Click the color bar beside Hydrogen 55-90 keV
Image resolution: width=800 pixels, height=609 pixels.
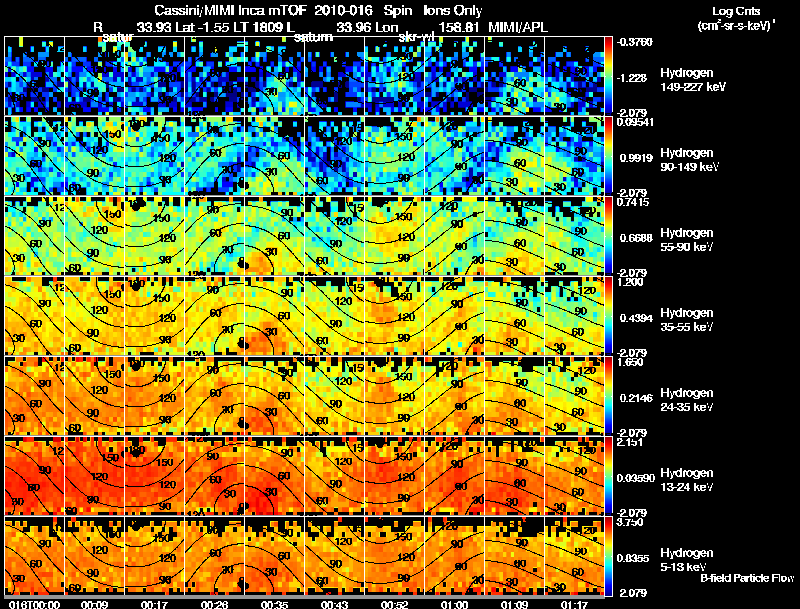[x=608, y=236]
